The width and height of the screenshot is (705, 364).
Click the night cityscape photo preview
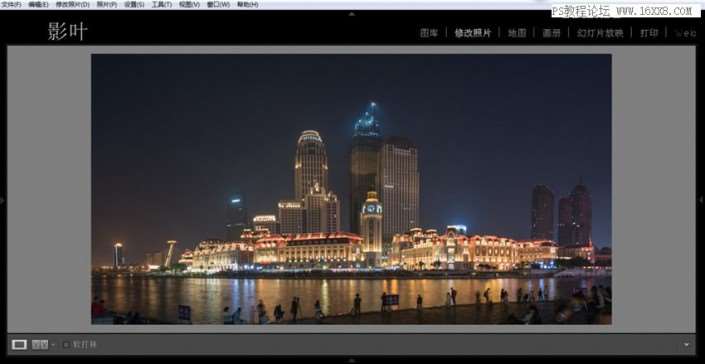click(351, 189)
